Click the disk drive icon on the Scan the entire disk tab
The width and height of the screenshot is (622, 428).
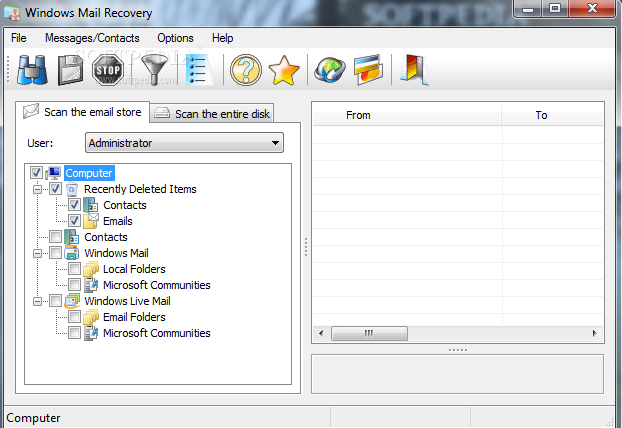tap(162, 113)
